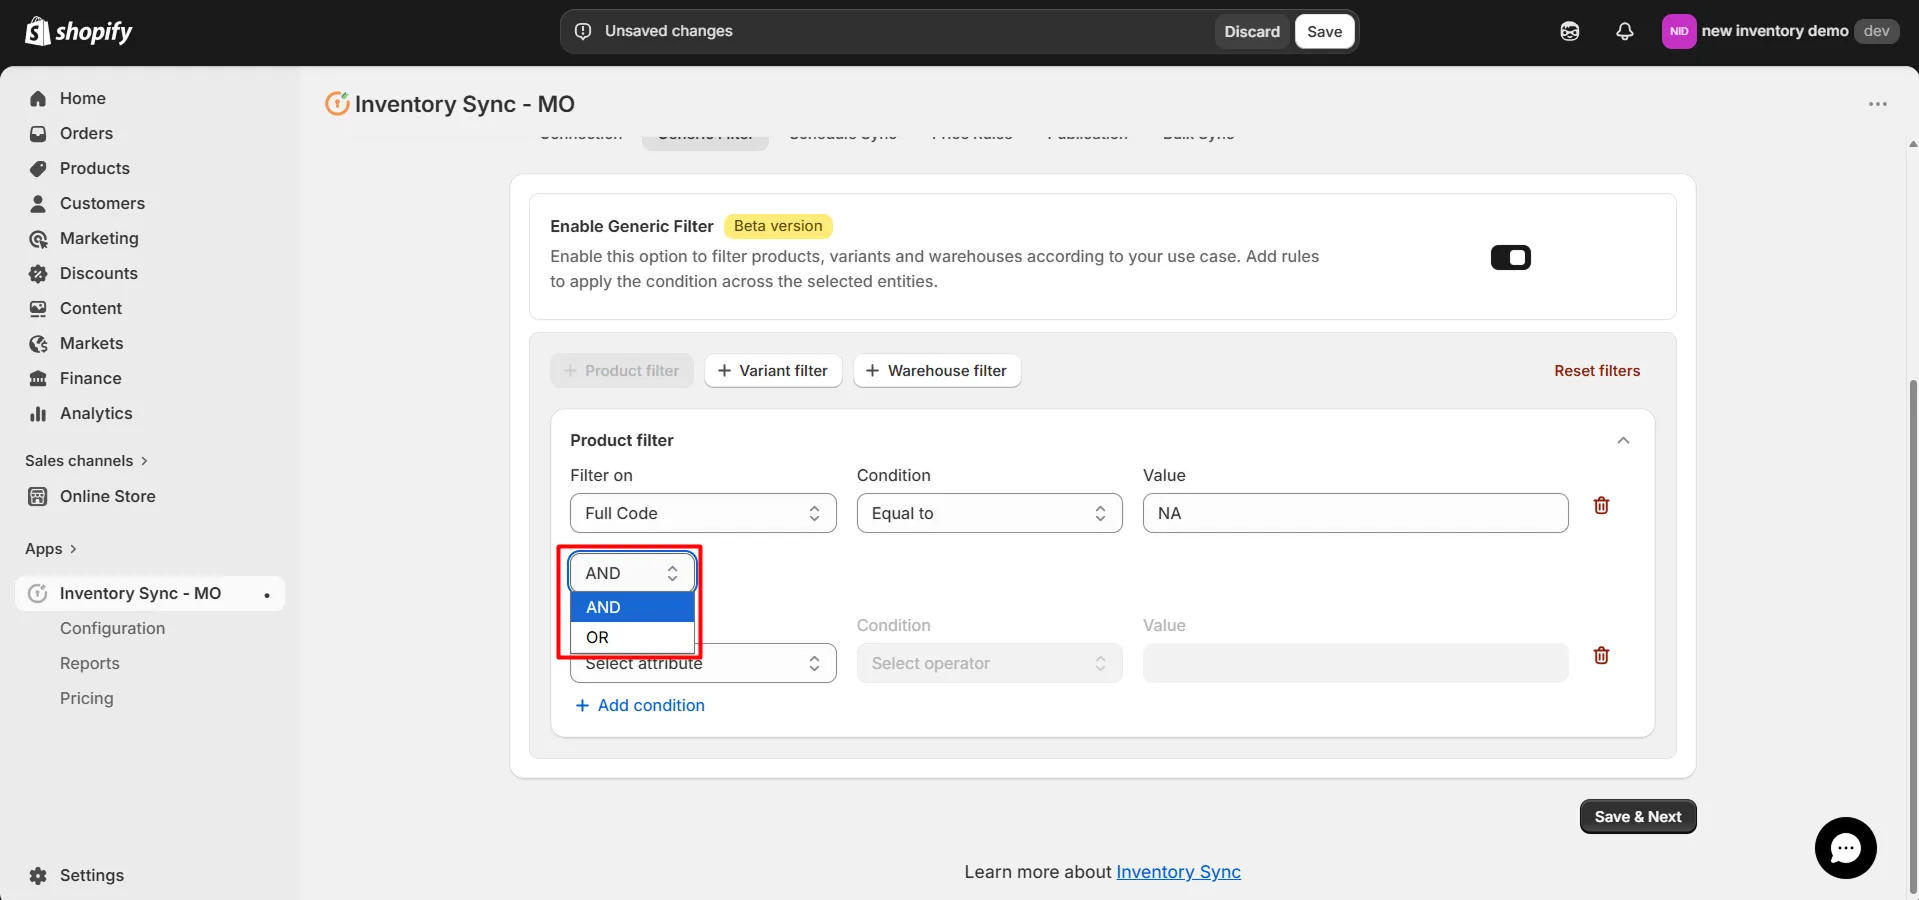The image size is (1919, 900).
Task: Open the Settings gear at sidebar bottom
Action: point(91,875)
